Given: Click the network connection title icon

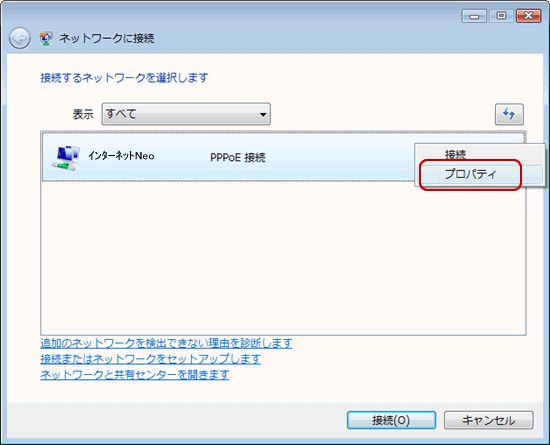Looking at the screenshot, I should click(46, 38).
